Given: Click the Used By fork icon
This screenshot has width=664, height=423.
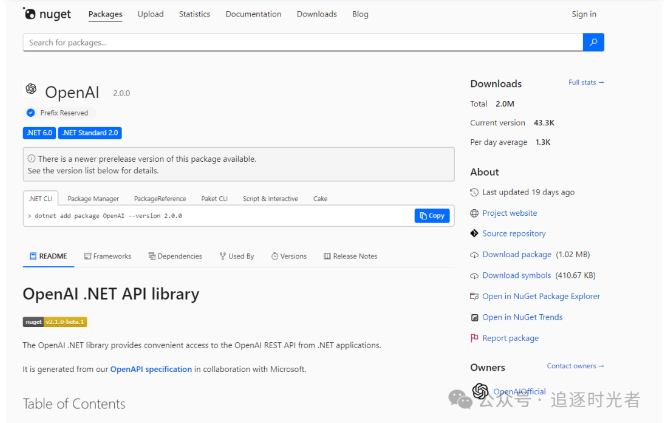Looking at the screenshot, I should point(223,256).
